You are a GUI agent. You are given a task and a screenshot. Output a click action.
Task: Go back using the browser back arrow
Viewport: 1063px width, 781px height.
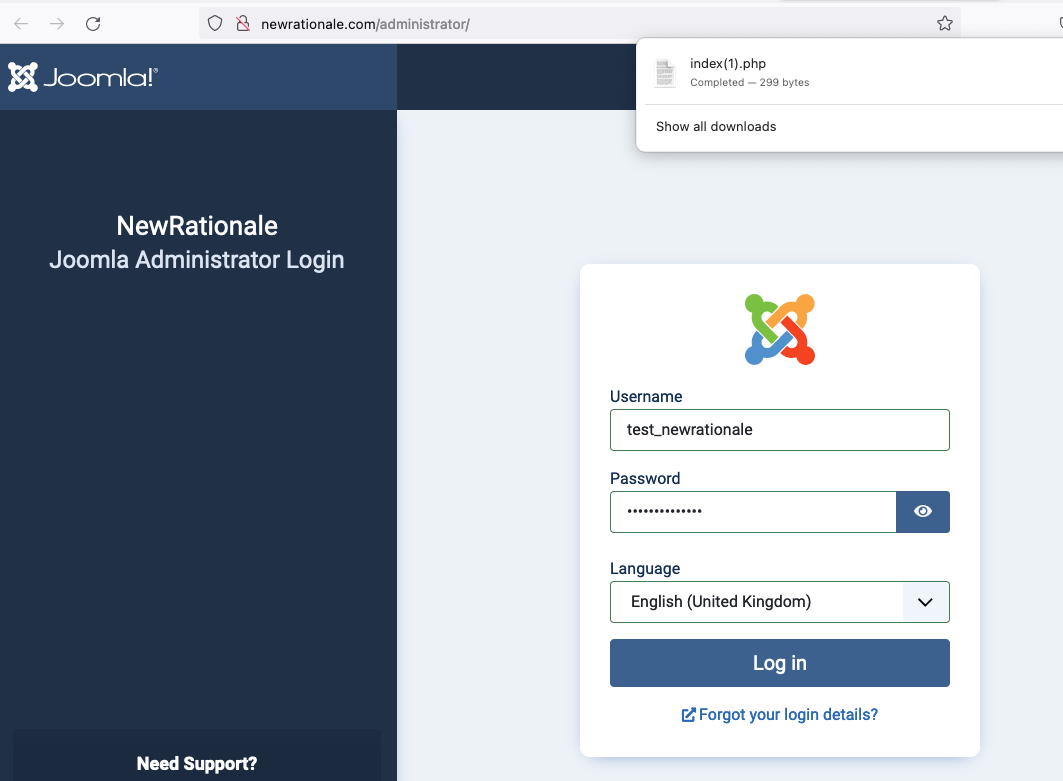(x=21, y=24)
